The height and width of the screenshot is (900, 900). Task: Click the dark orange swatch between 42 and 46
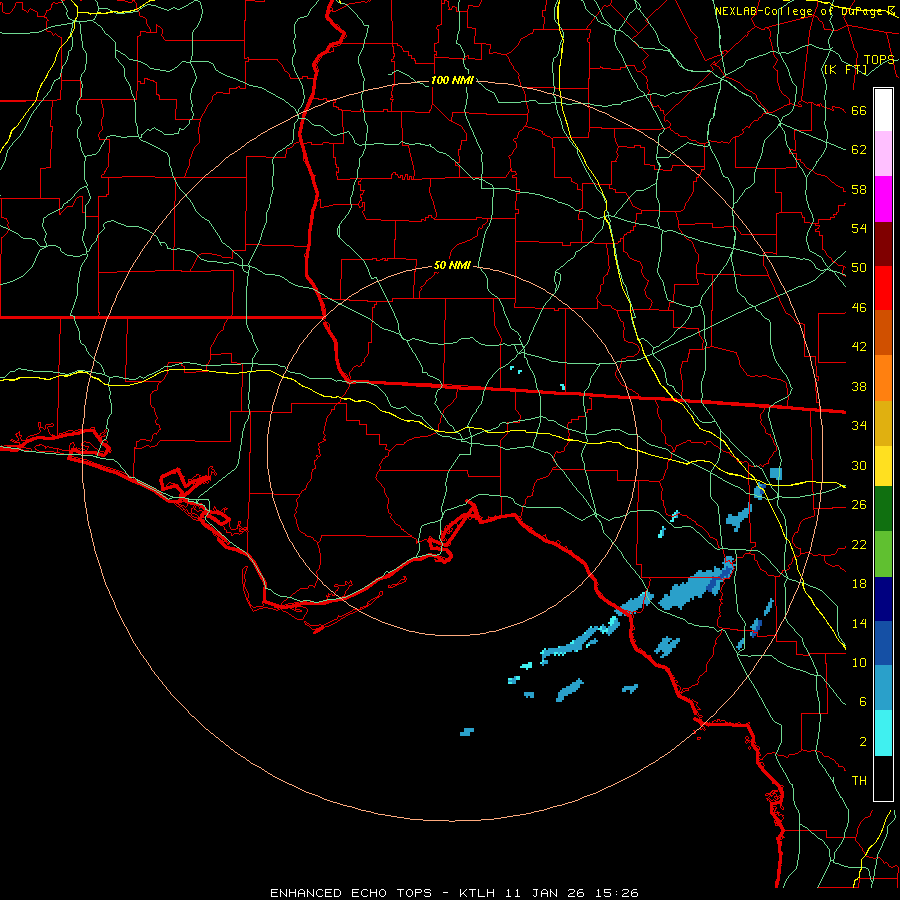tap(883, 332)
